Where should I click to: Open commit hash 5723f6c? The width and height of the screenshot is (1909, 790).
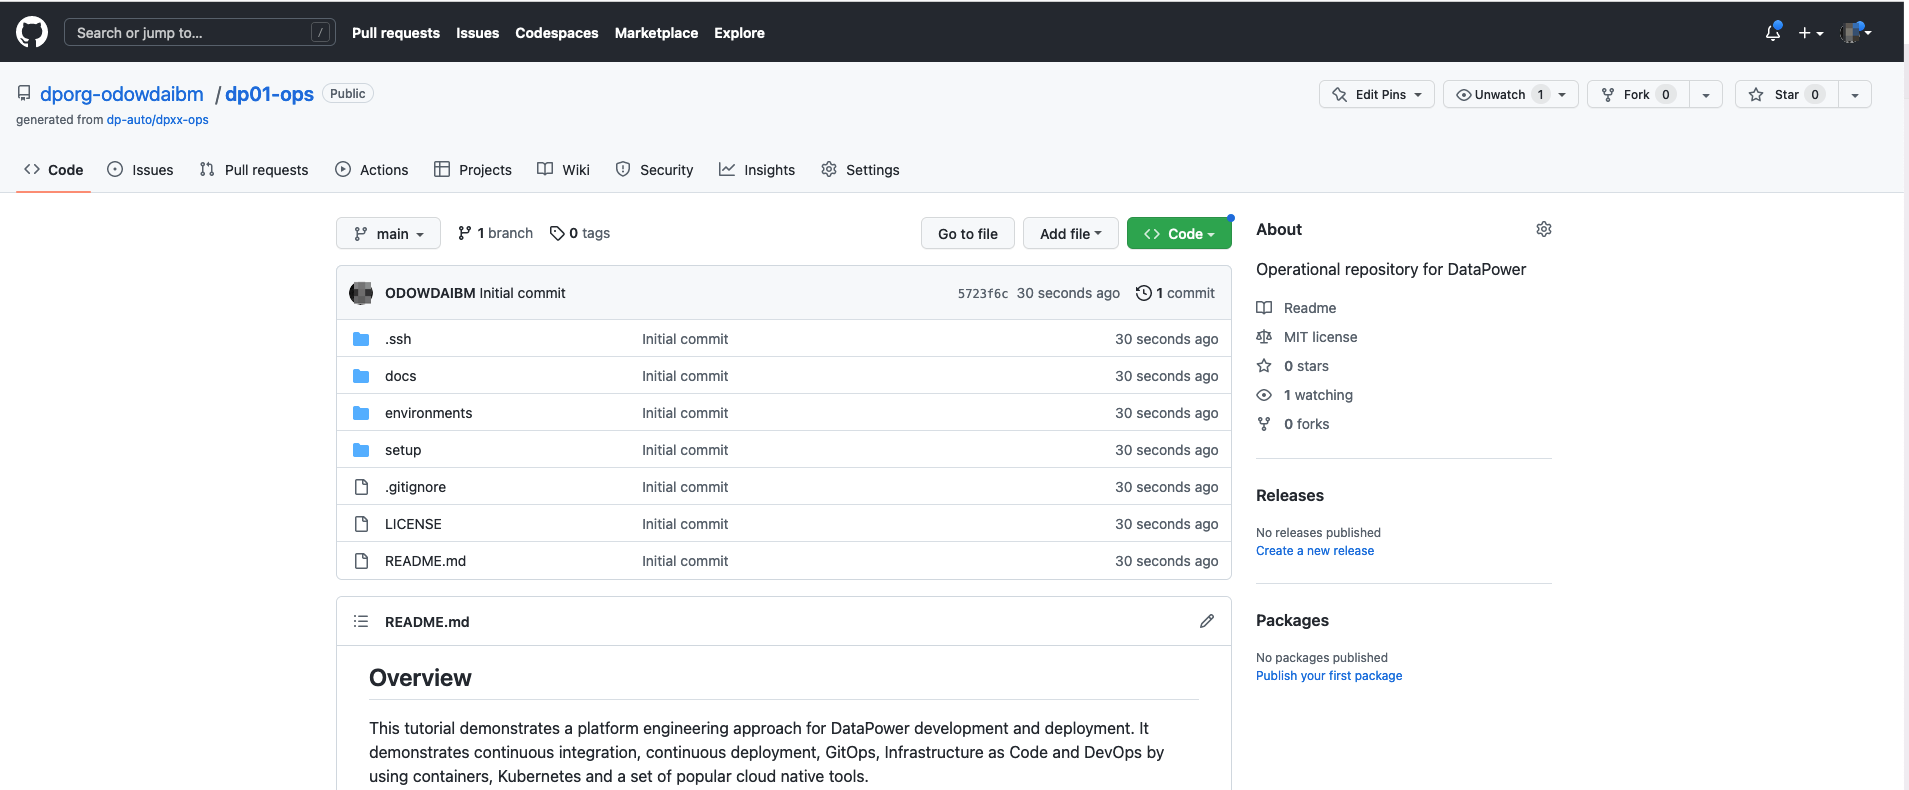pyautogui.click(x=983, y=293)
